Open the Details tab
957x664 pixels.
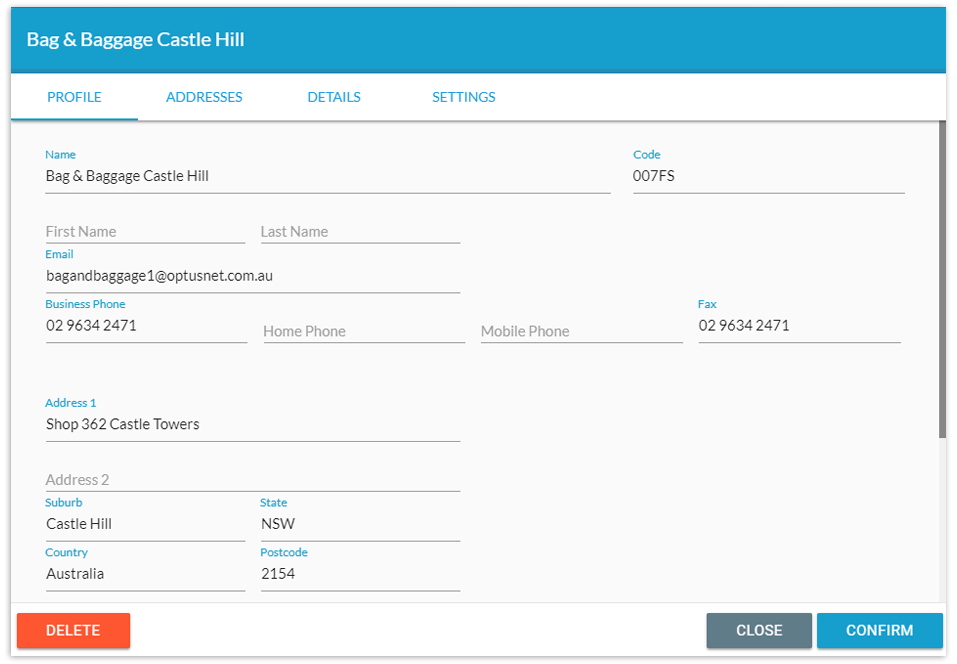click(x=334, y=97)
